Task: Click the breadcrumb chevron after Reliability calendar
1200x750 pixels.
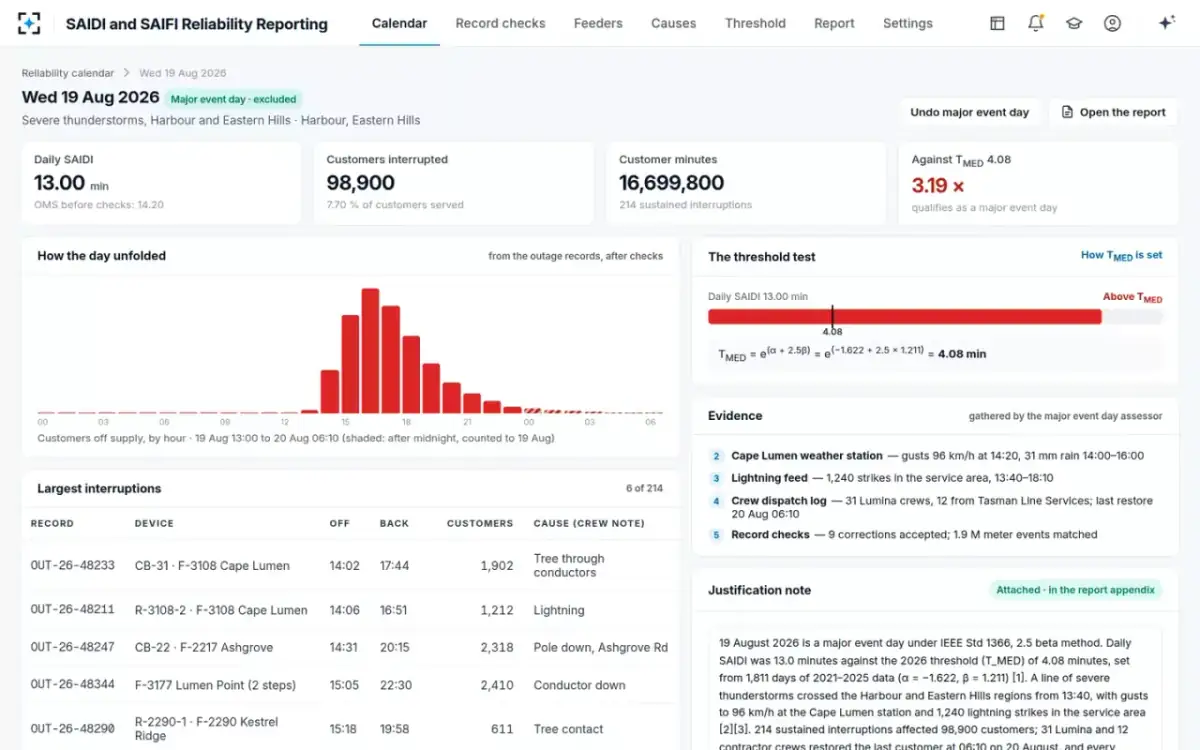Action: [127, 73]
